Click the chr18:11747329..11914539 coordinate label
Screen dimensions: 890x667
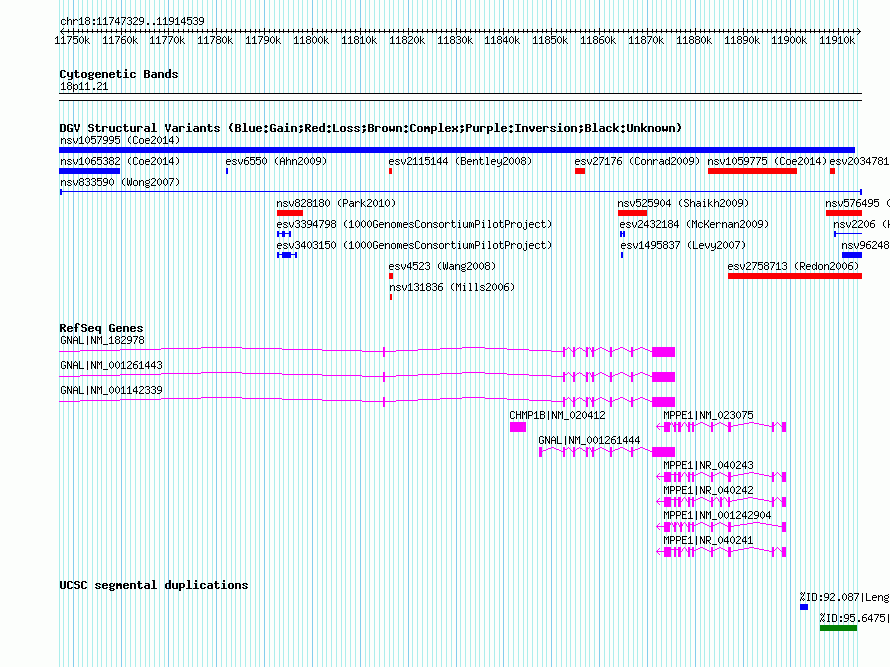point(132,22)
